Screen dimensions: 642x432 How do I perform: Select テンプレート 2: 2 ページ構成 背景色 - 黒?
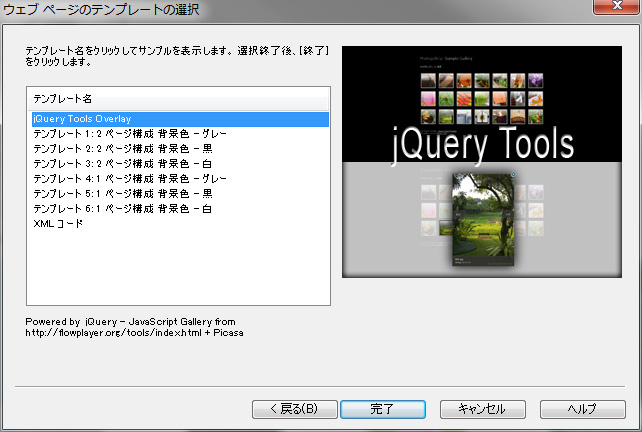point(180,149)
